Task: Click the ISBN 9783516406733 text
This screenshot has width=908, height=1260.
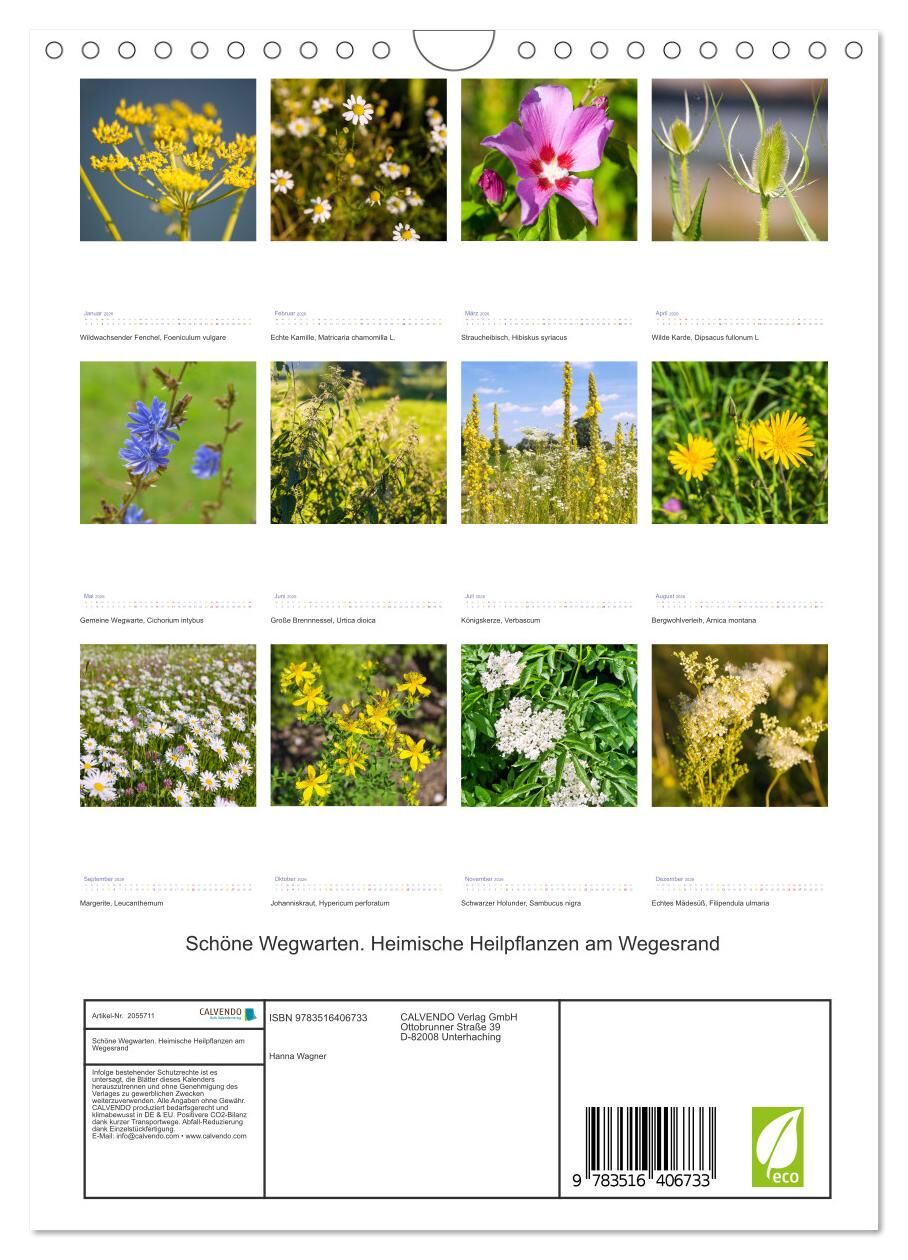Action: [x=318, y=1018]
